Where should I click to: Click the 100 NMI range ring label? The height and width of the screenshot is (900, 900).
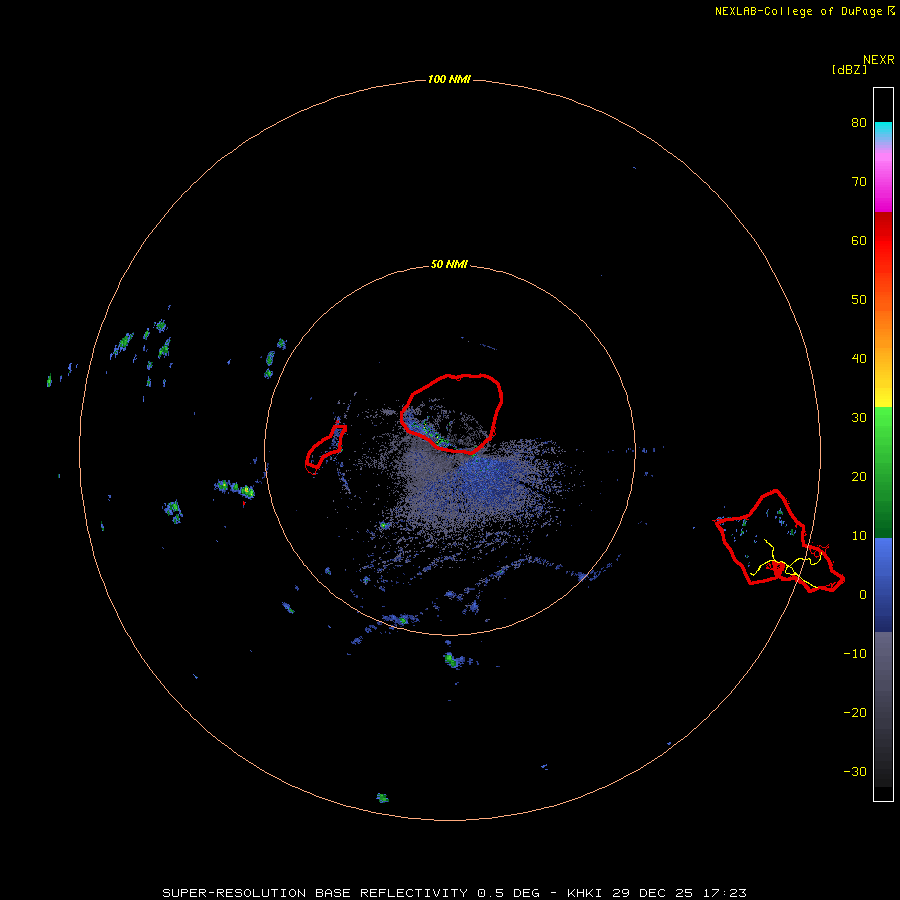pyautogui.click(x=449, y=79)
